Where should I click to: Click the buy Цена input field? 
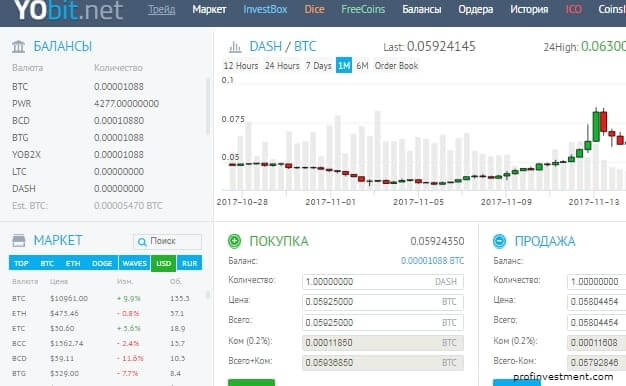383,302
